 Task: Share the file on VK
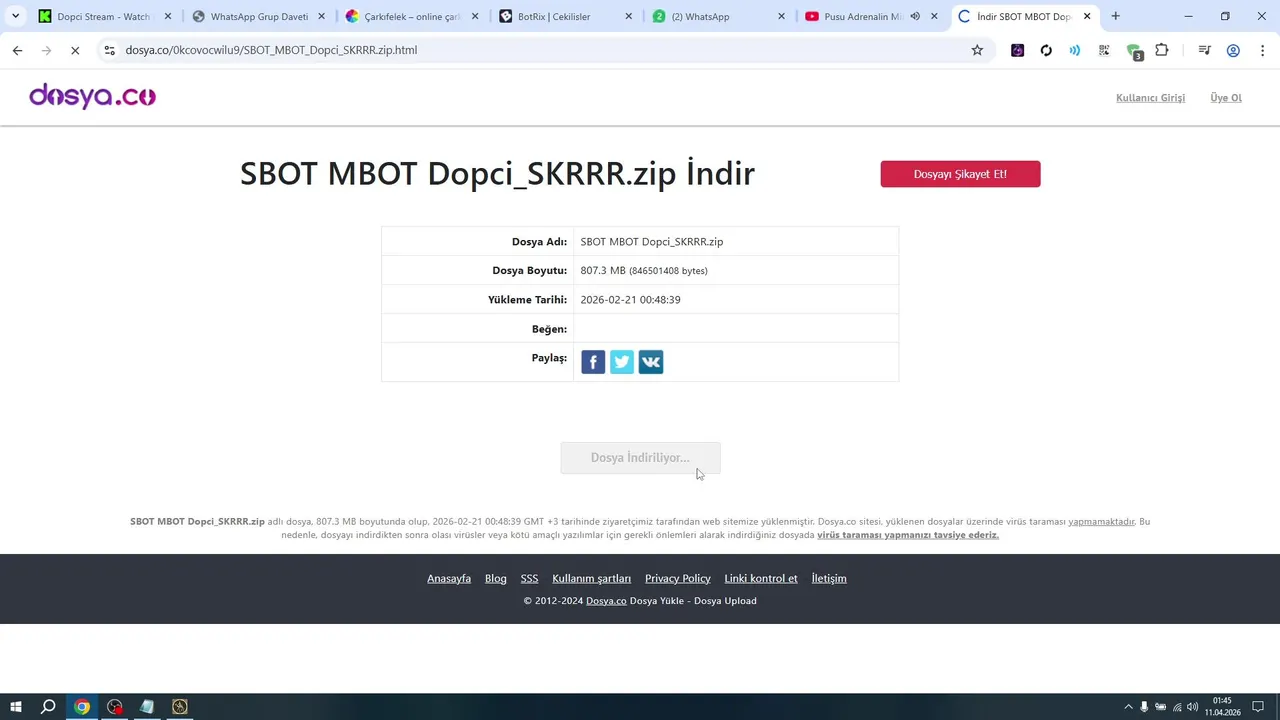(x=651, y=362)
